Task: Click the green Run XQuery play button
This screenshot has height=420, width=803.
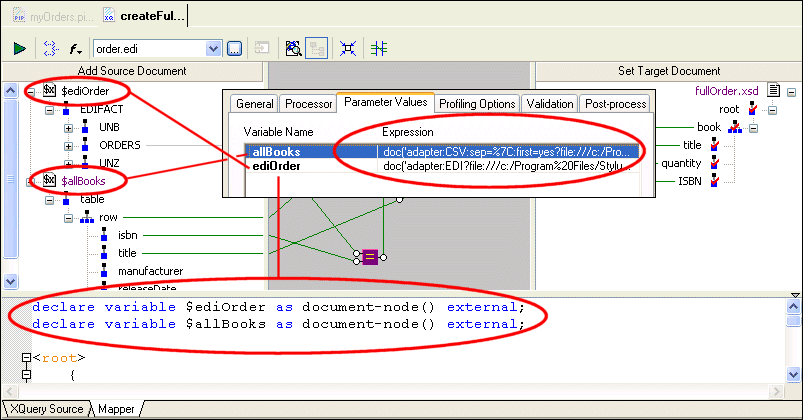Action: pos(19,48)
